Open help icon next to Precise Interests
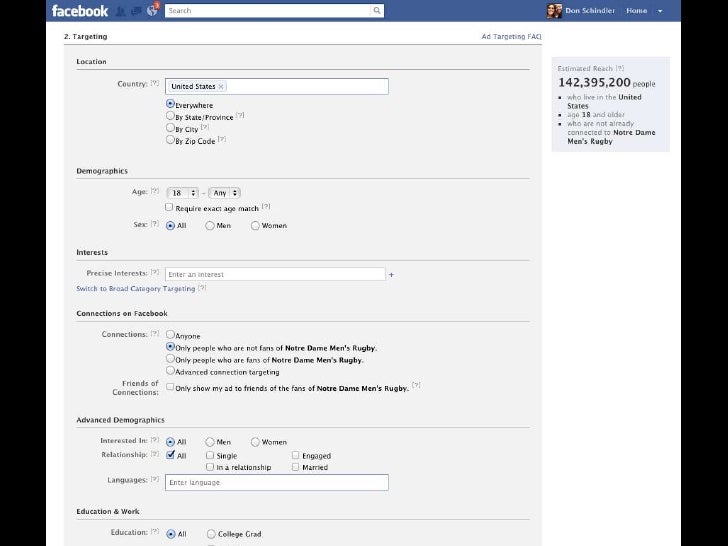The width and height of the screenshot is (728, 546). 155,273
